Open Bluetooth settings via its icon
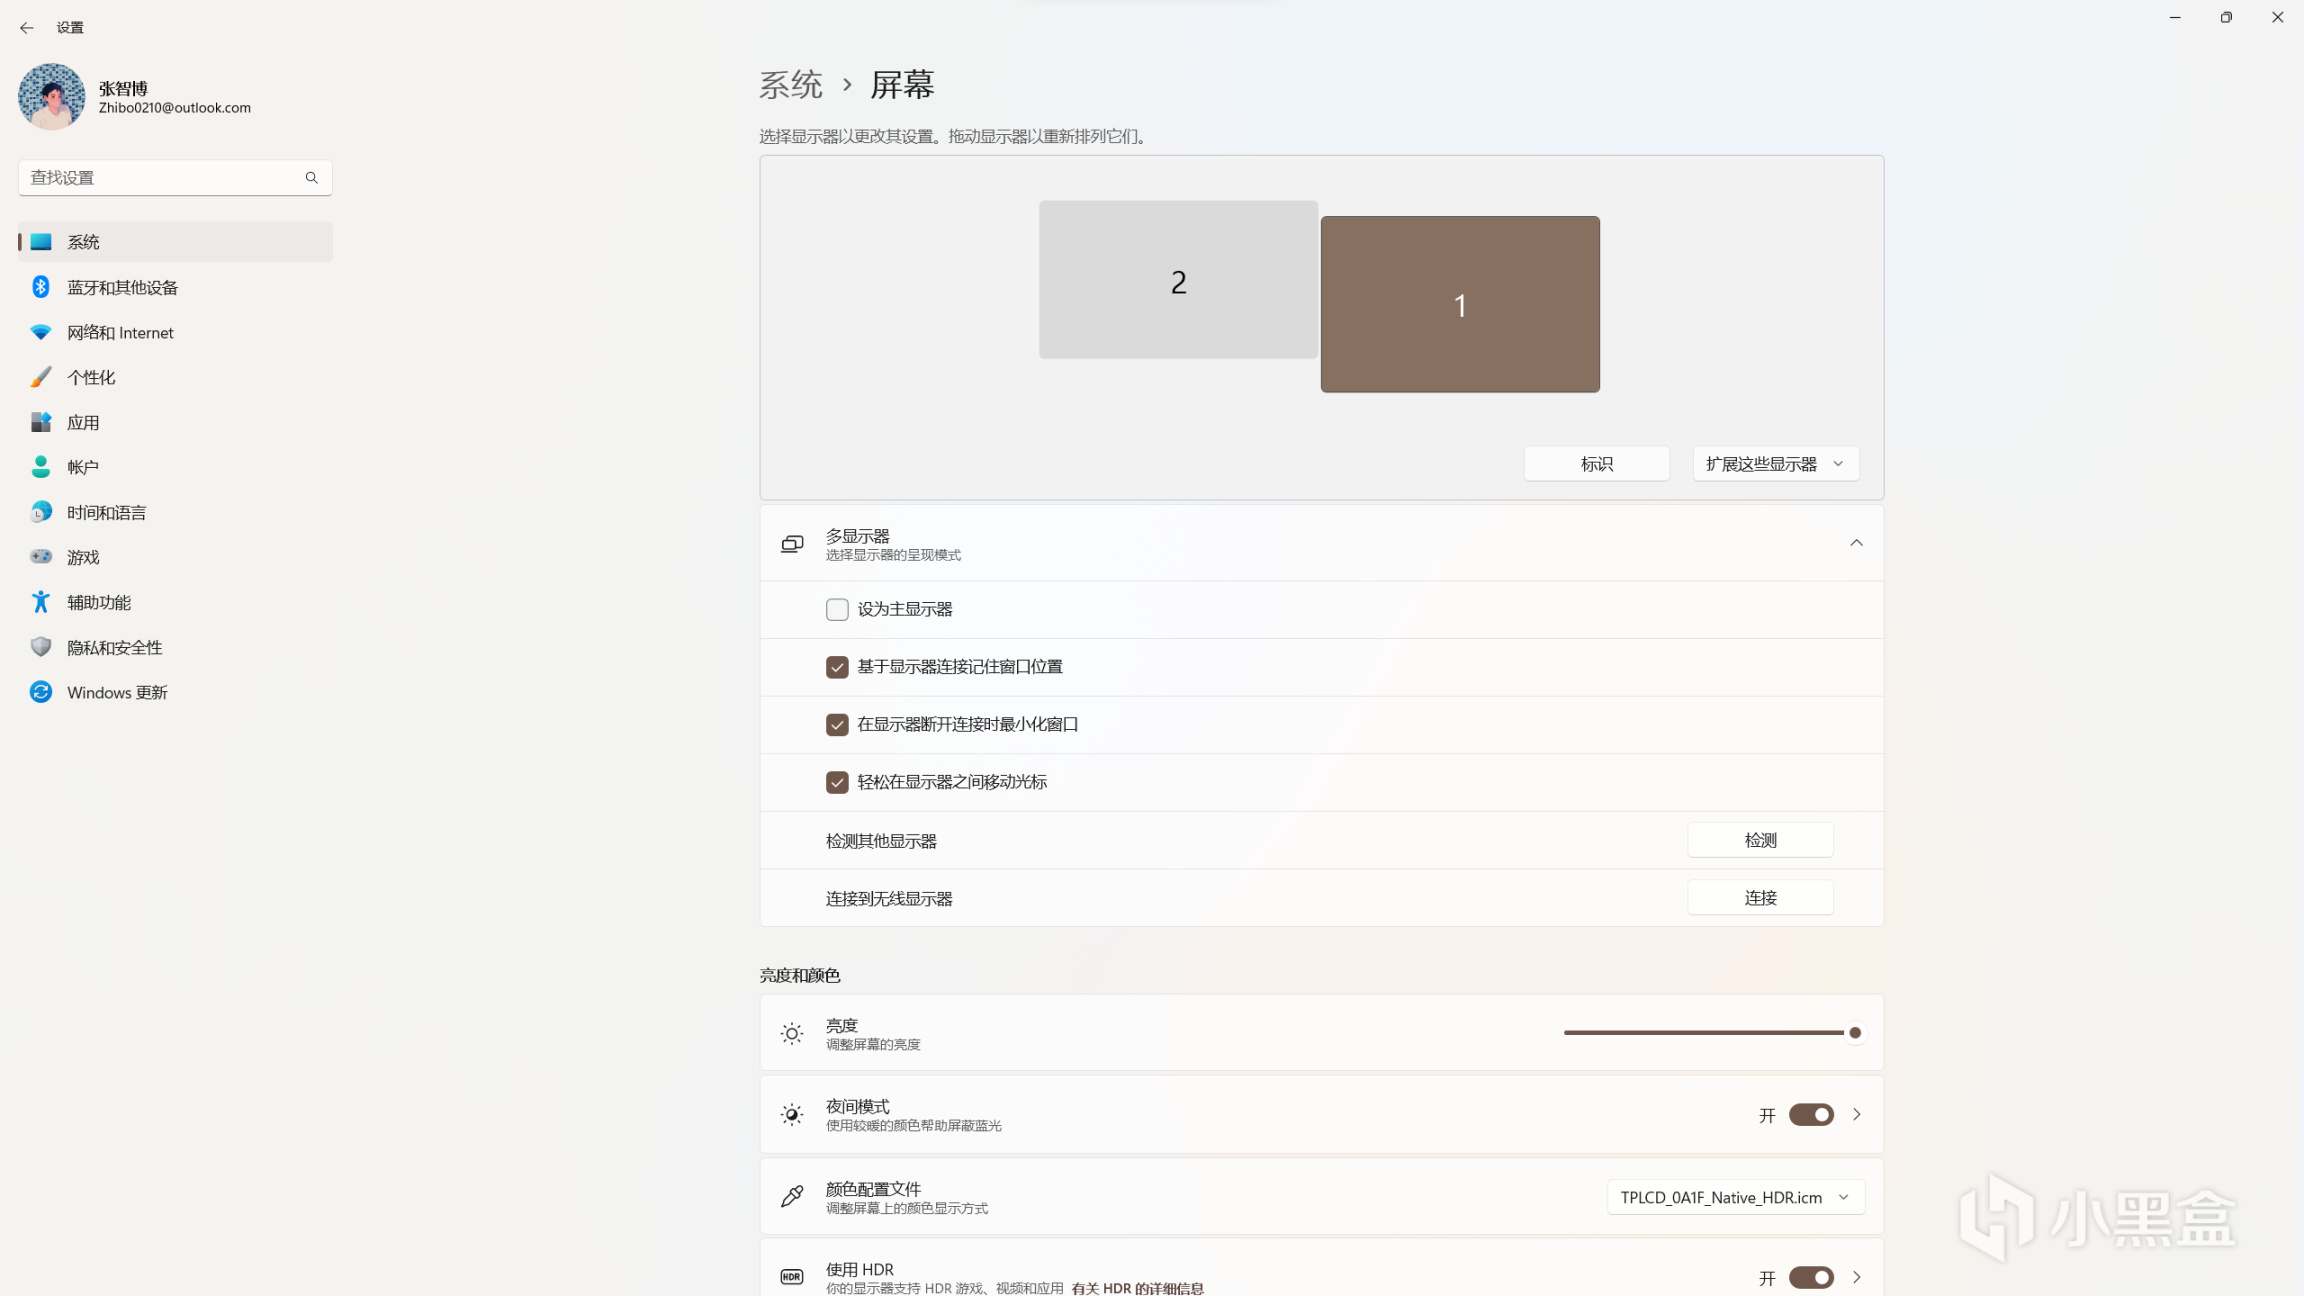 (40, 287)
